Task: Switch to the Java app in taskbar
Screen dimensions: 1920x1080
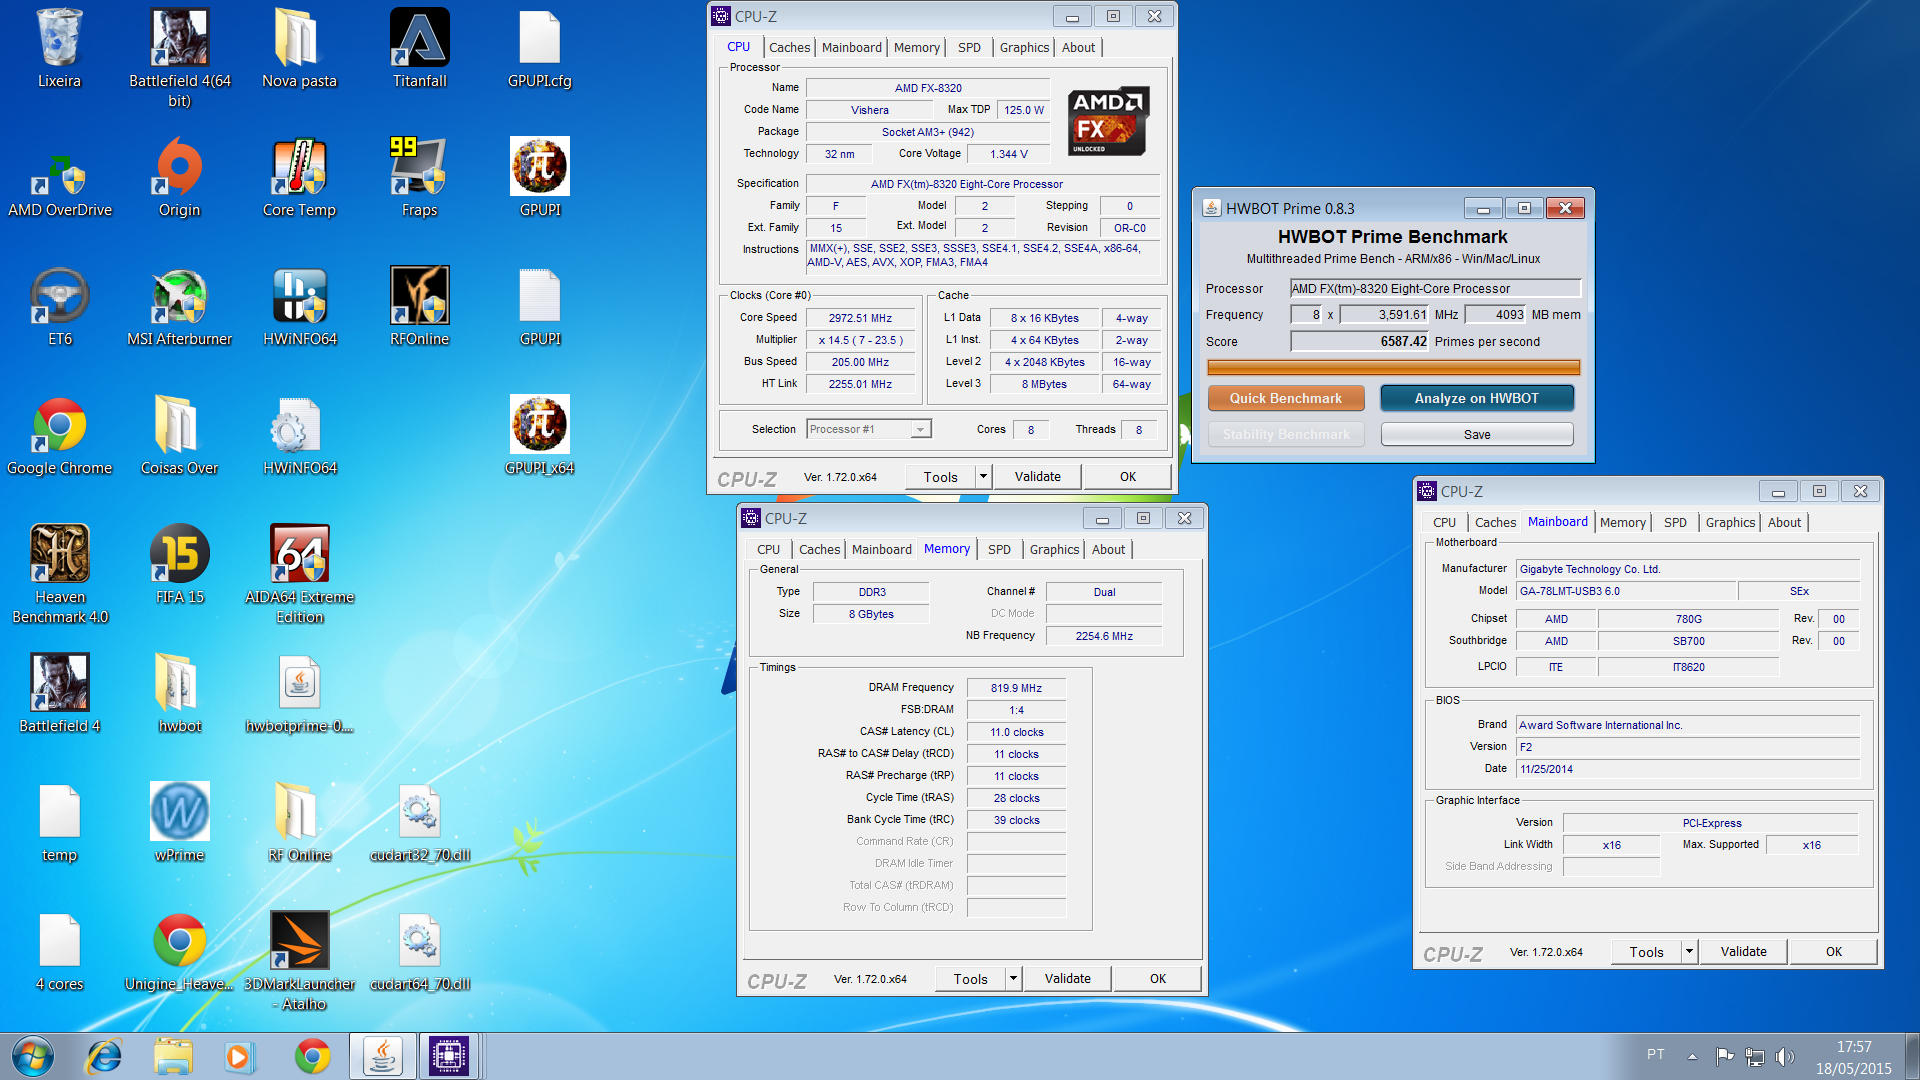Action: pos(382,1056)
